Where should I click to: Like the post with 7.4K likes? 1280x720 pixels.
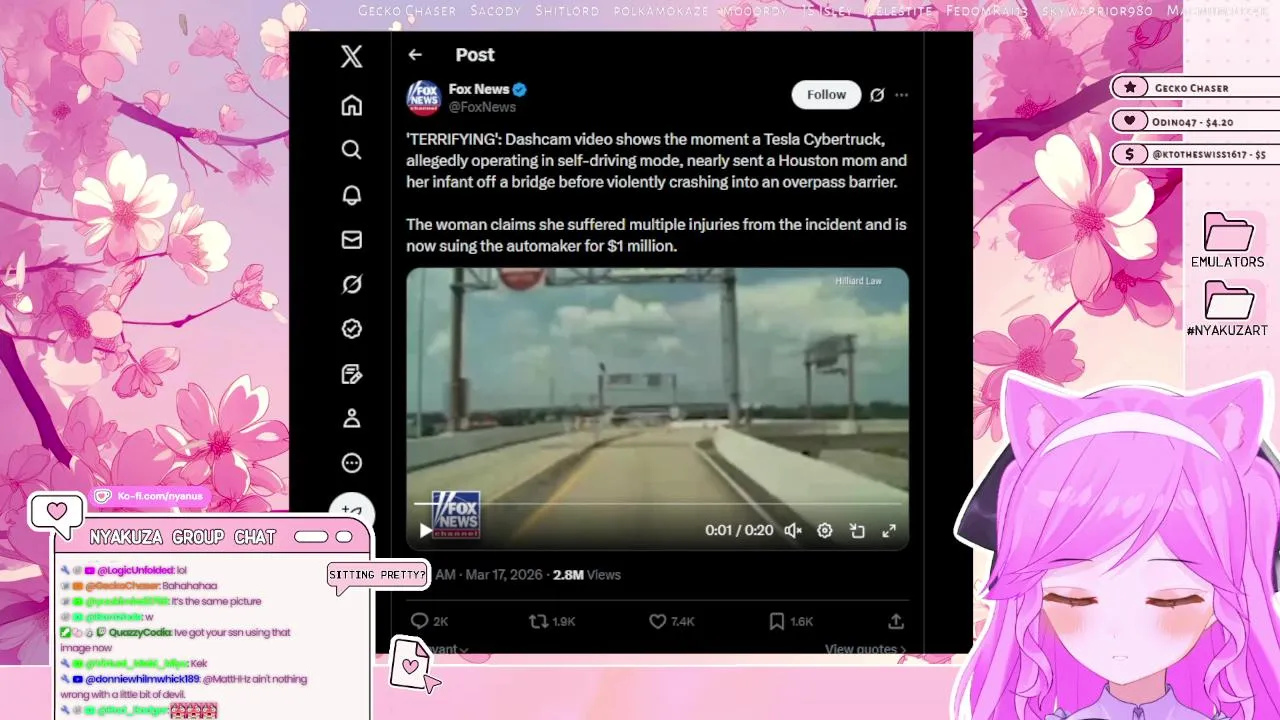tap(671, 621)
